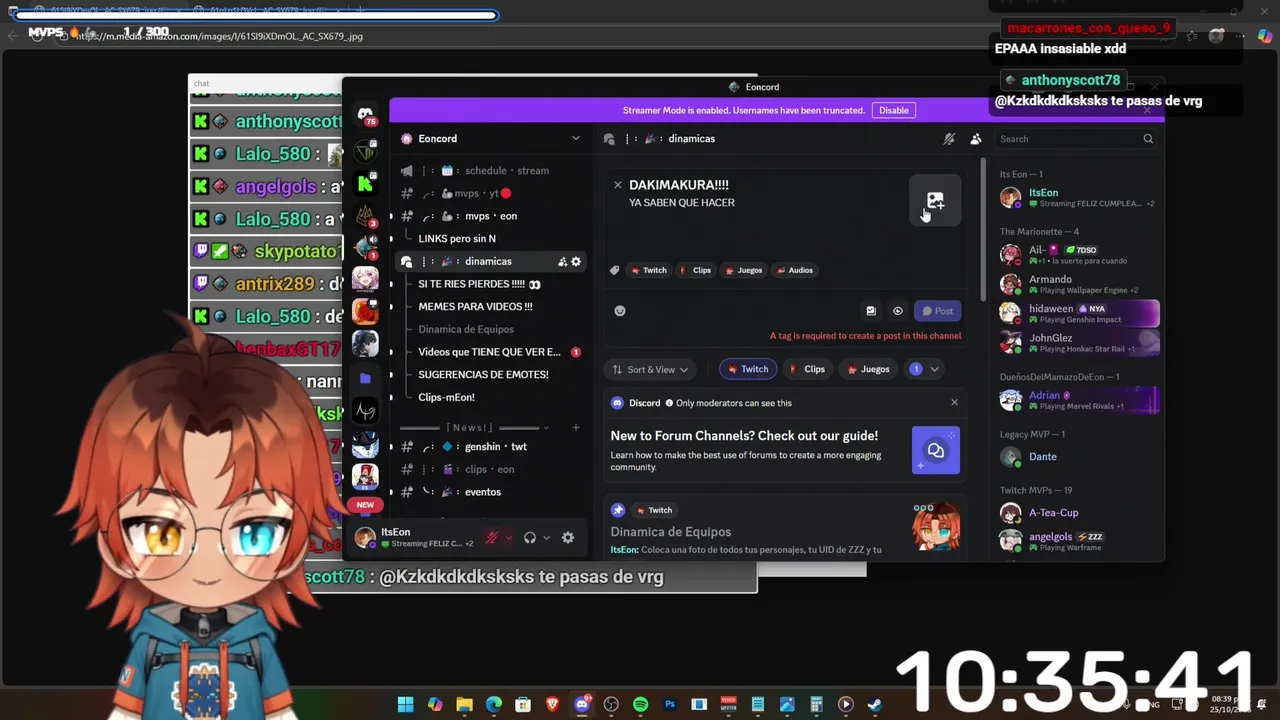The image size is (1280, 720).
Task: Filter forum posts by Clips tag
Action: click(x=808, y=369)
